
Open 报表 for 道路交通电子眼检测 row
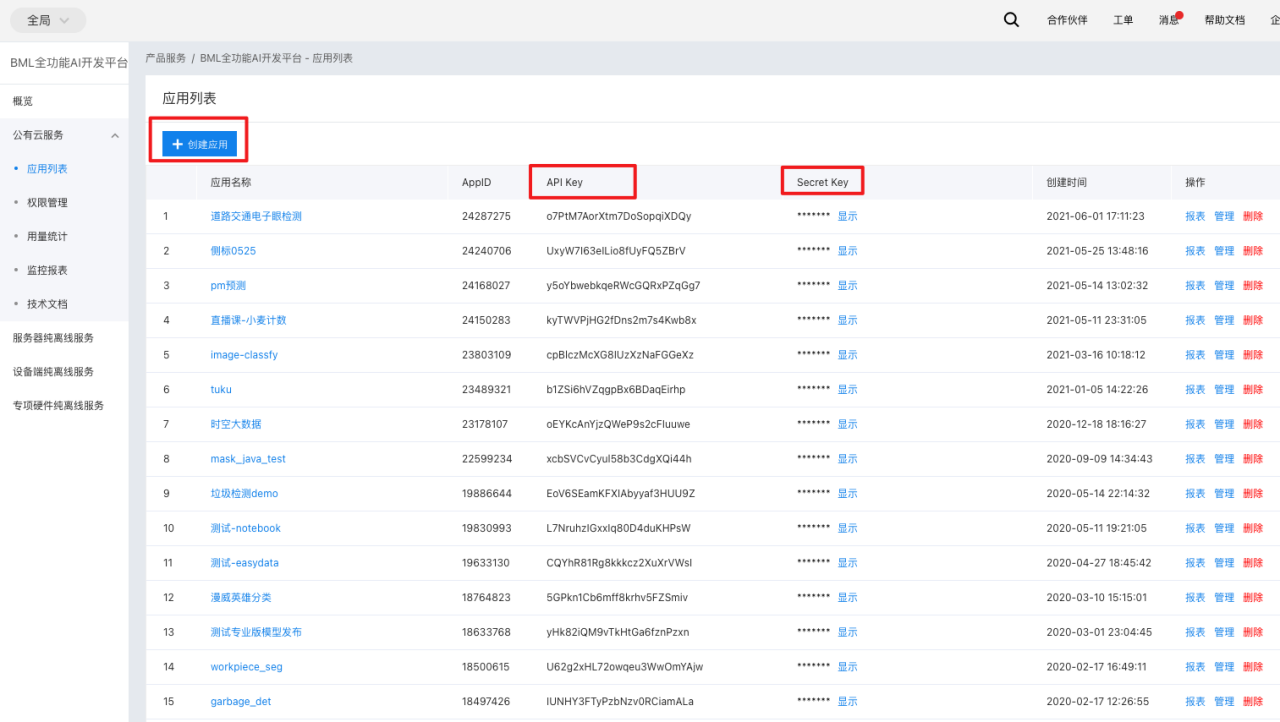tap(1195, 216)
